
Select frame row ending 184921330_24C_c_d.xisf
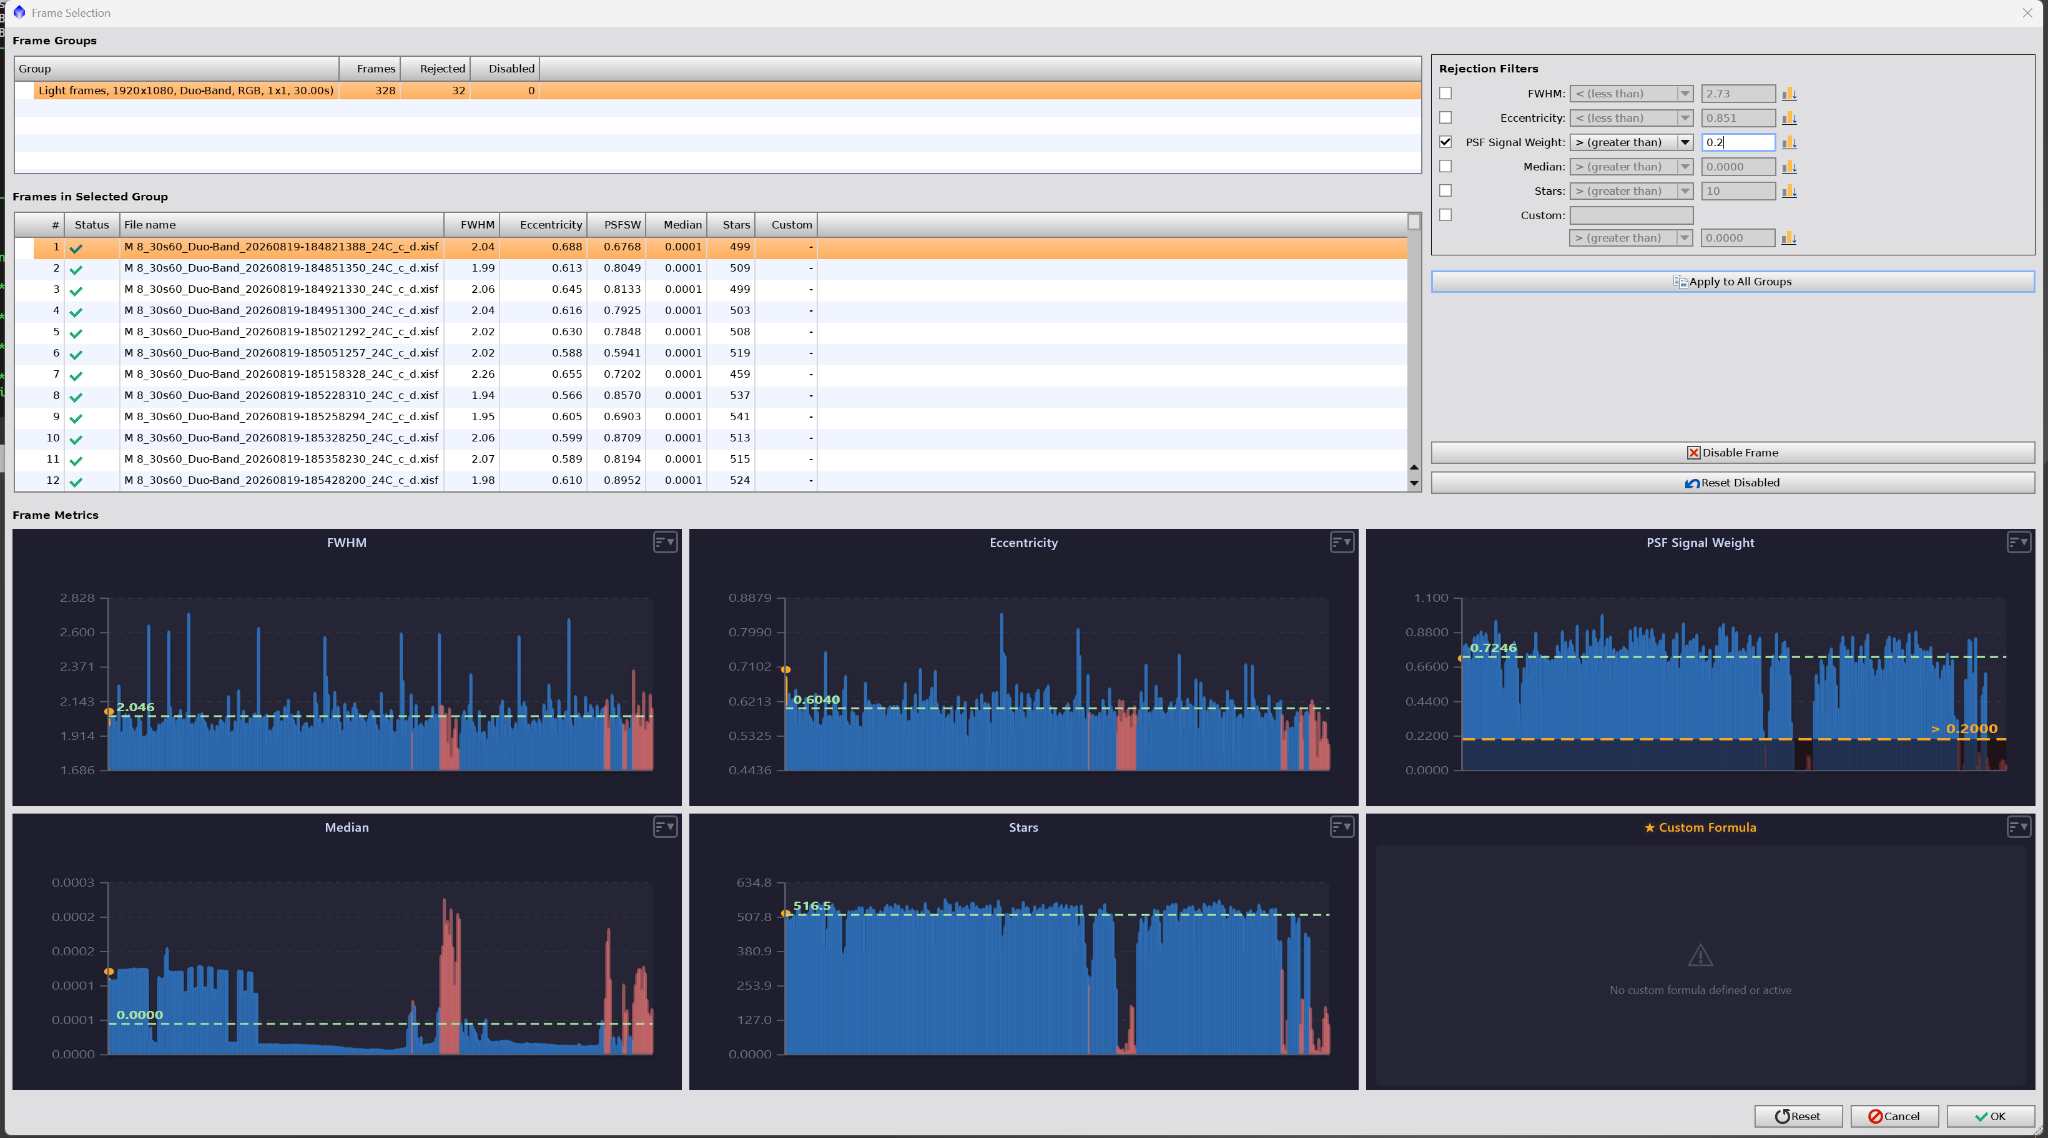click(711, 290)
